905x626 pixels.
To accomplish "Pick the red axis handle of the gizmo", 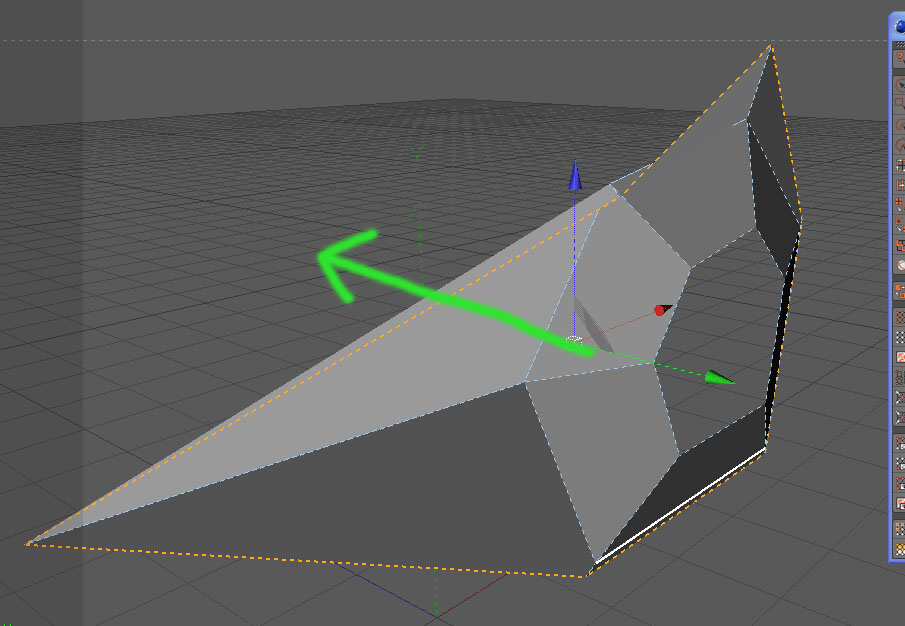I will coord(663,310).
